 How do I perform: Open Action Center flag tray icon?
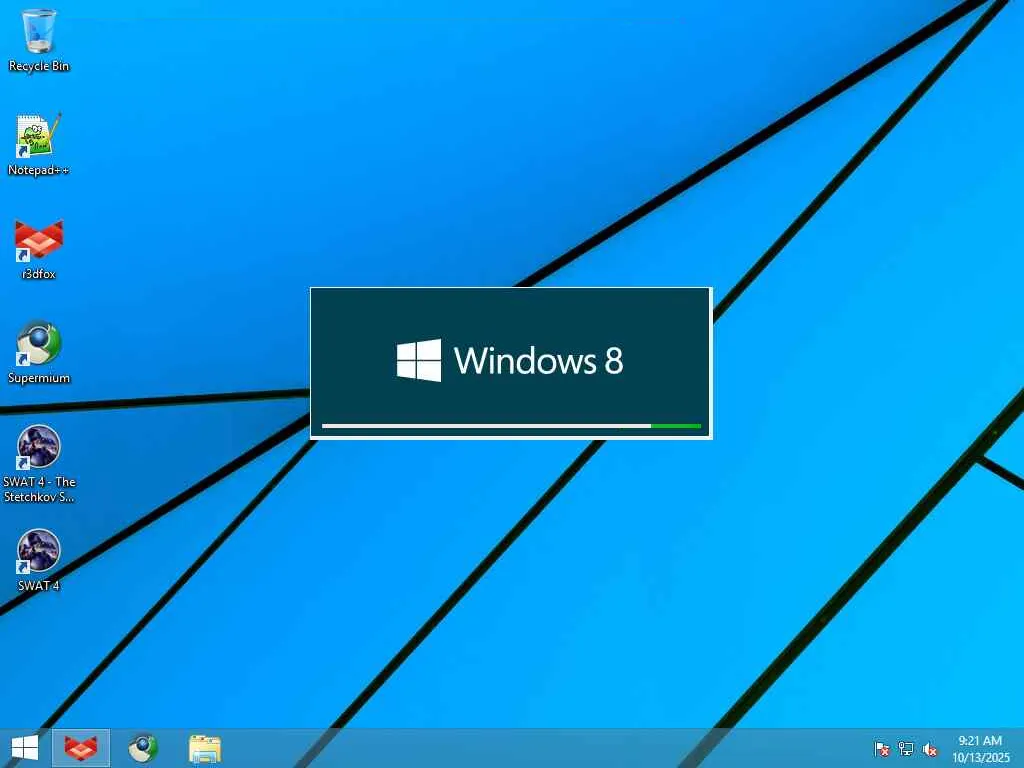(x=881, y=748)
